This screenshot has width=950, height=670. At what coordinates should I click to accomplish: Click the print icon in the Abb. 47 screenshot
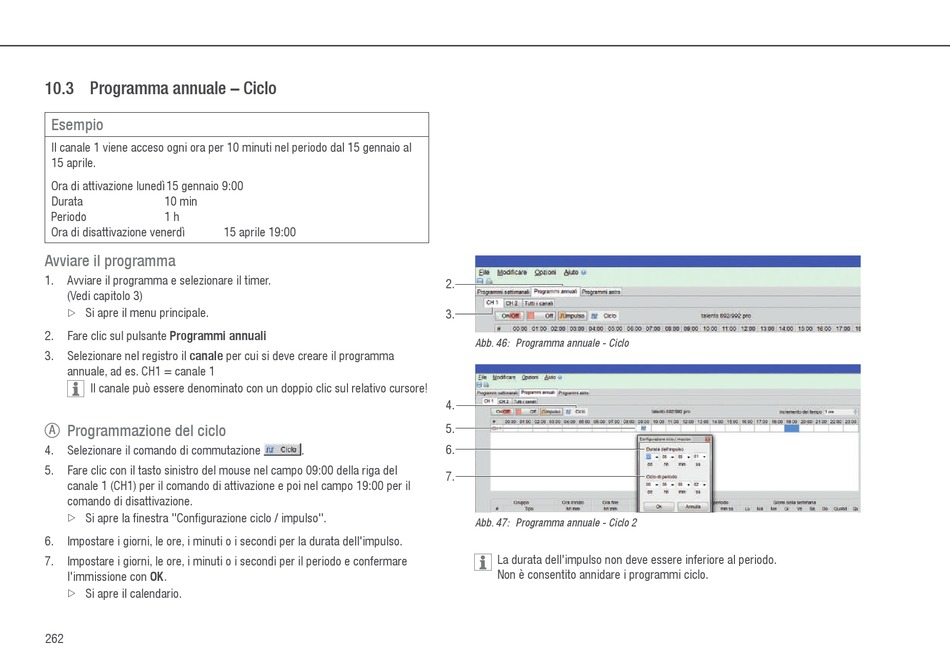click(x=485, y=385)
